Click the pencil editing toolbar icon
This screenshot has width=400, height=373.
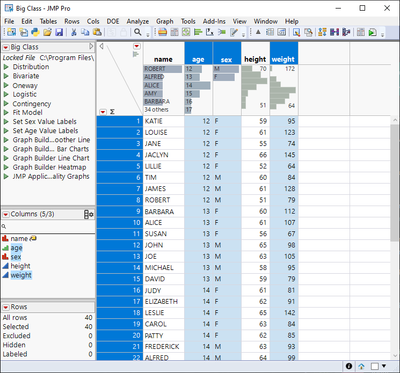pos(234,32)
